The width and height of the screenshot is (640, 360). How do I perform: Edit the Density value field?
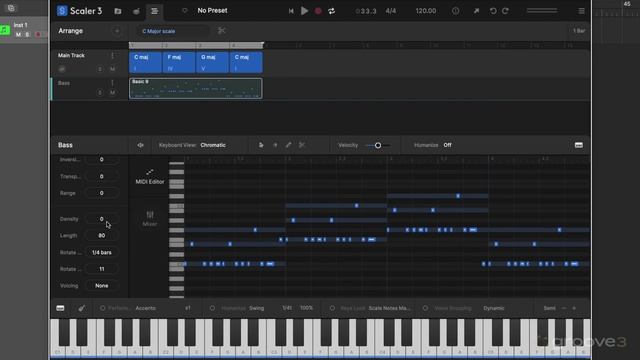coord(102,219)
